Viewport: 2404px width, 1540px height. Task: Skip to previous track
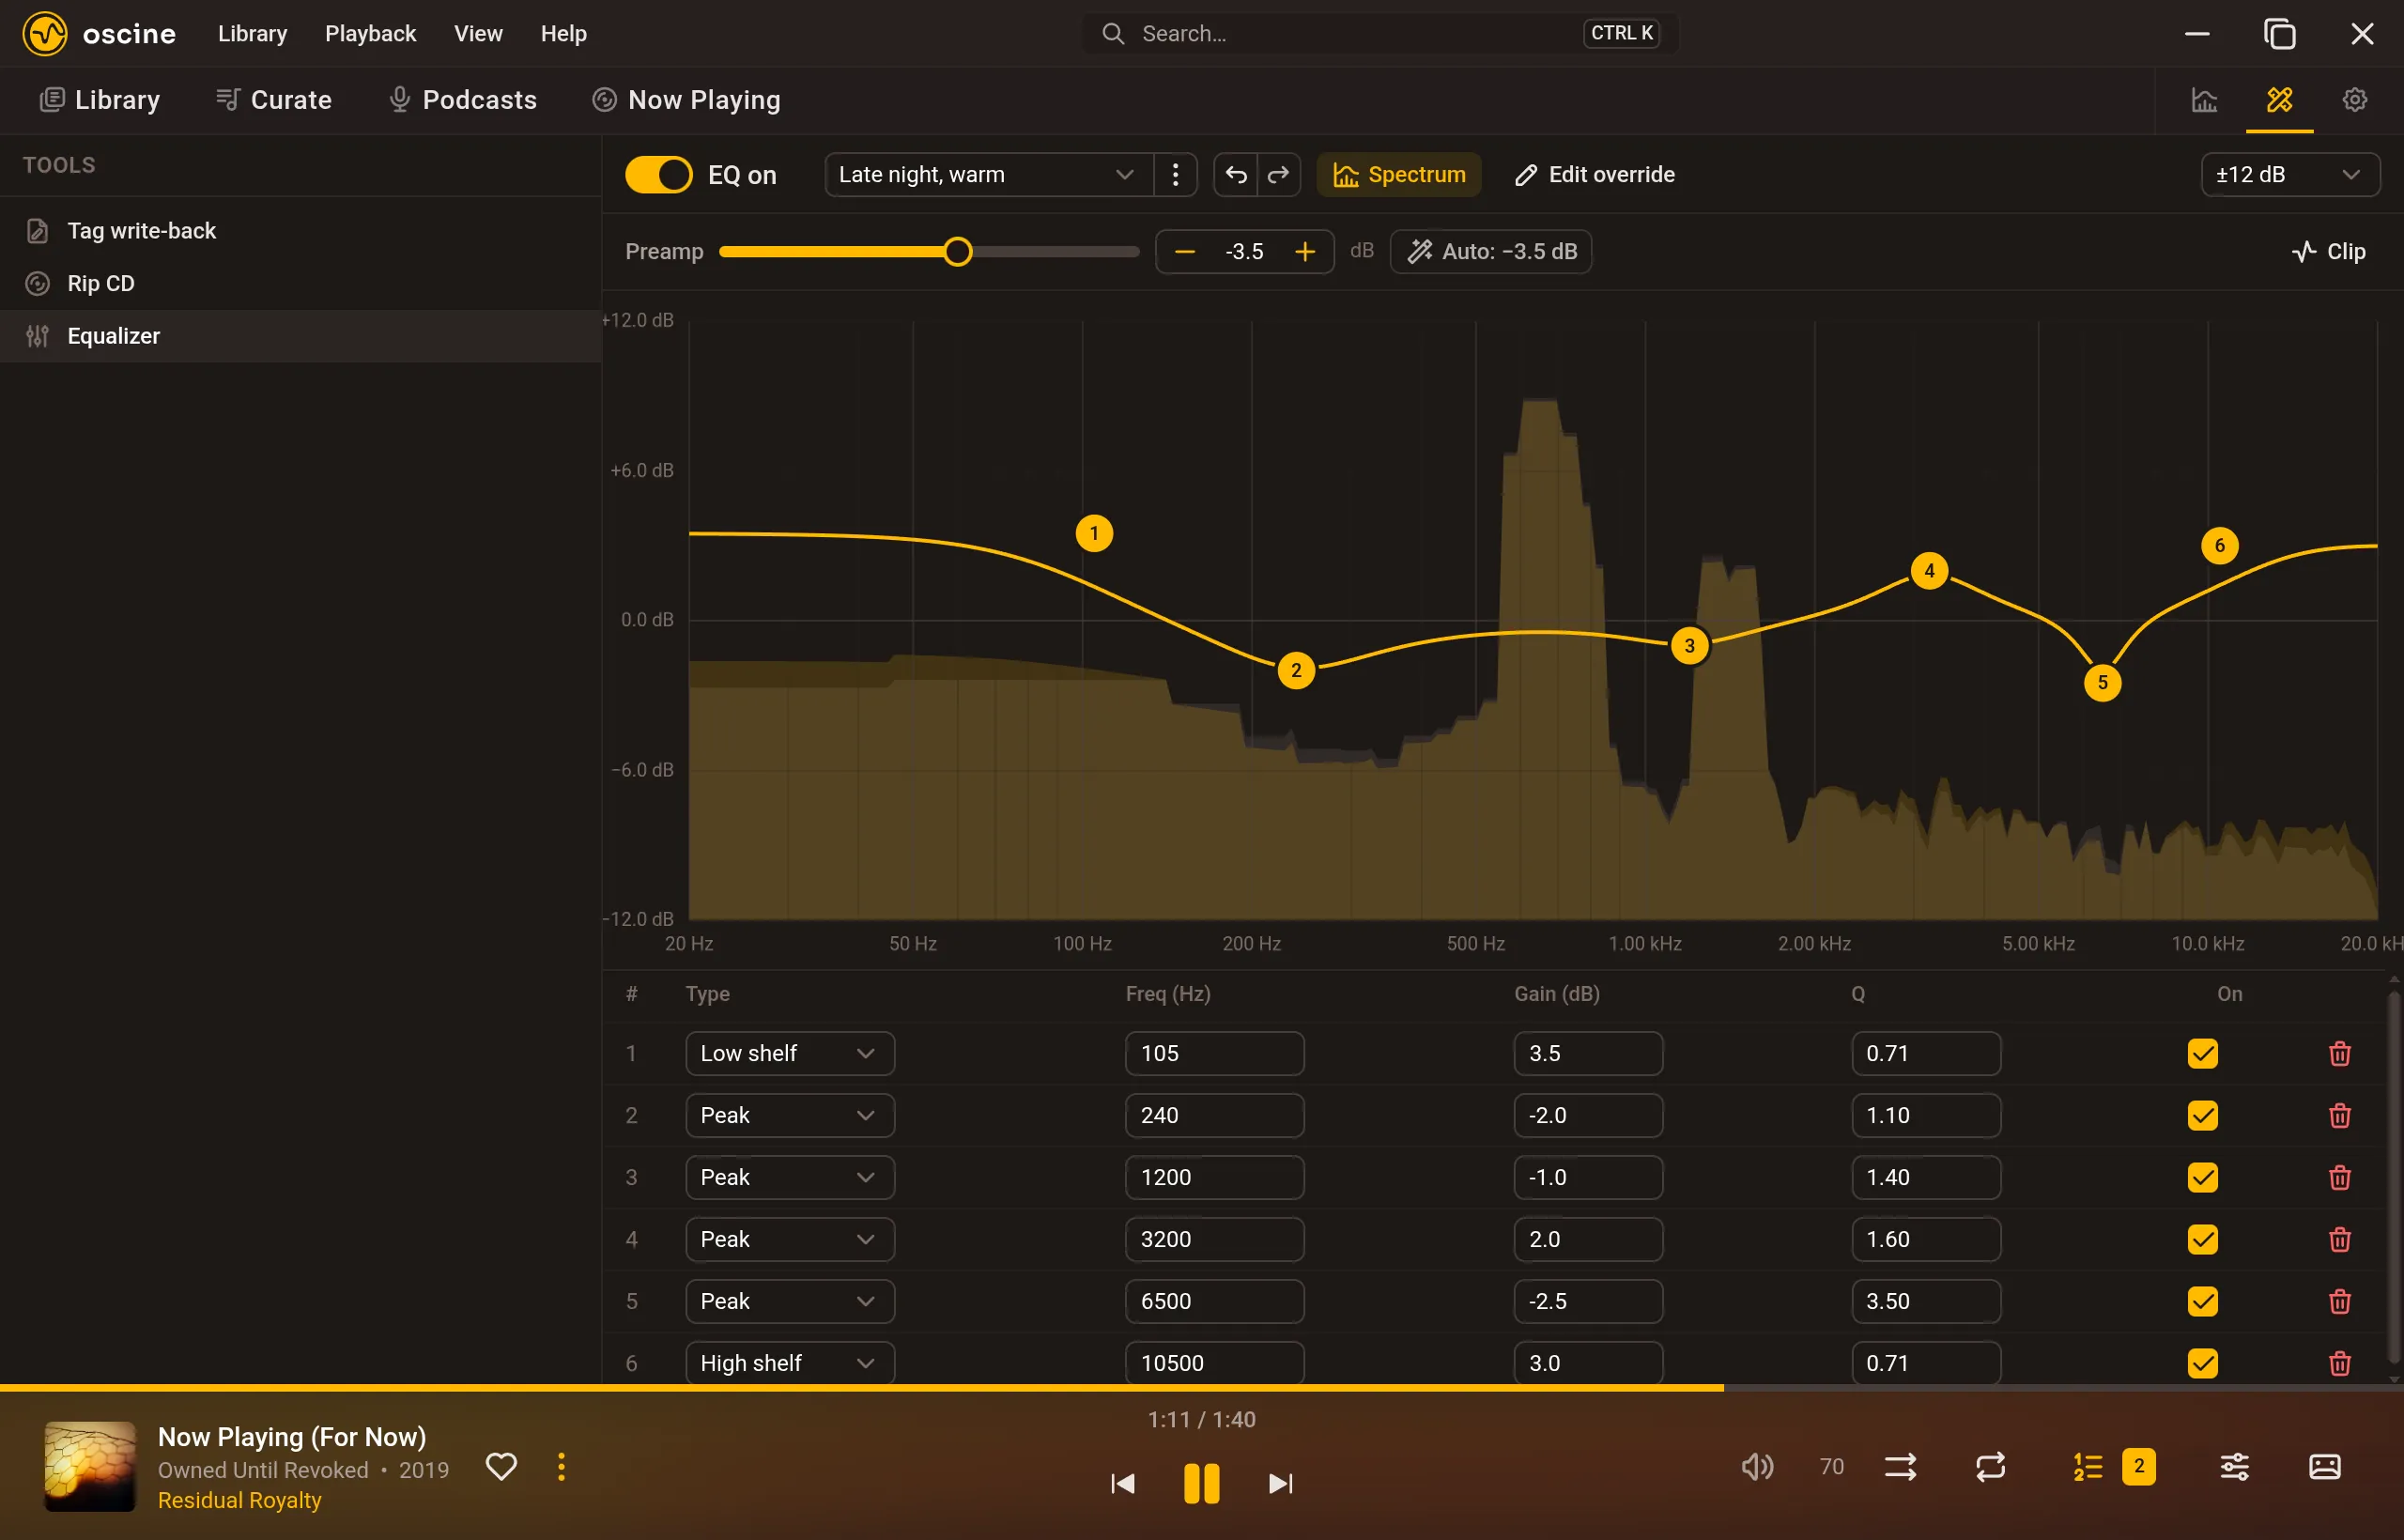(1122, 1483)
